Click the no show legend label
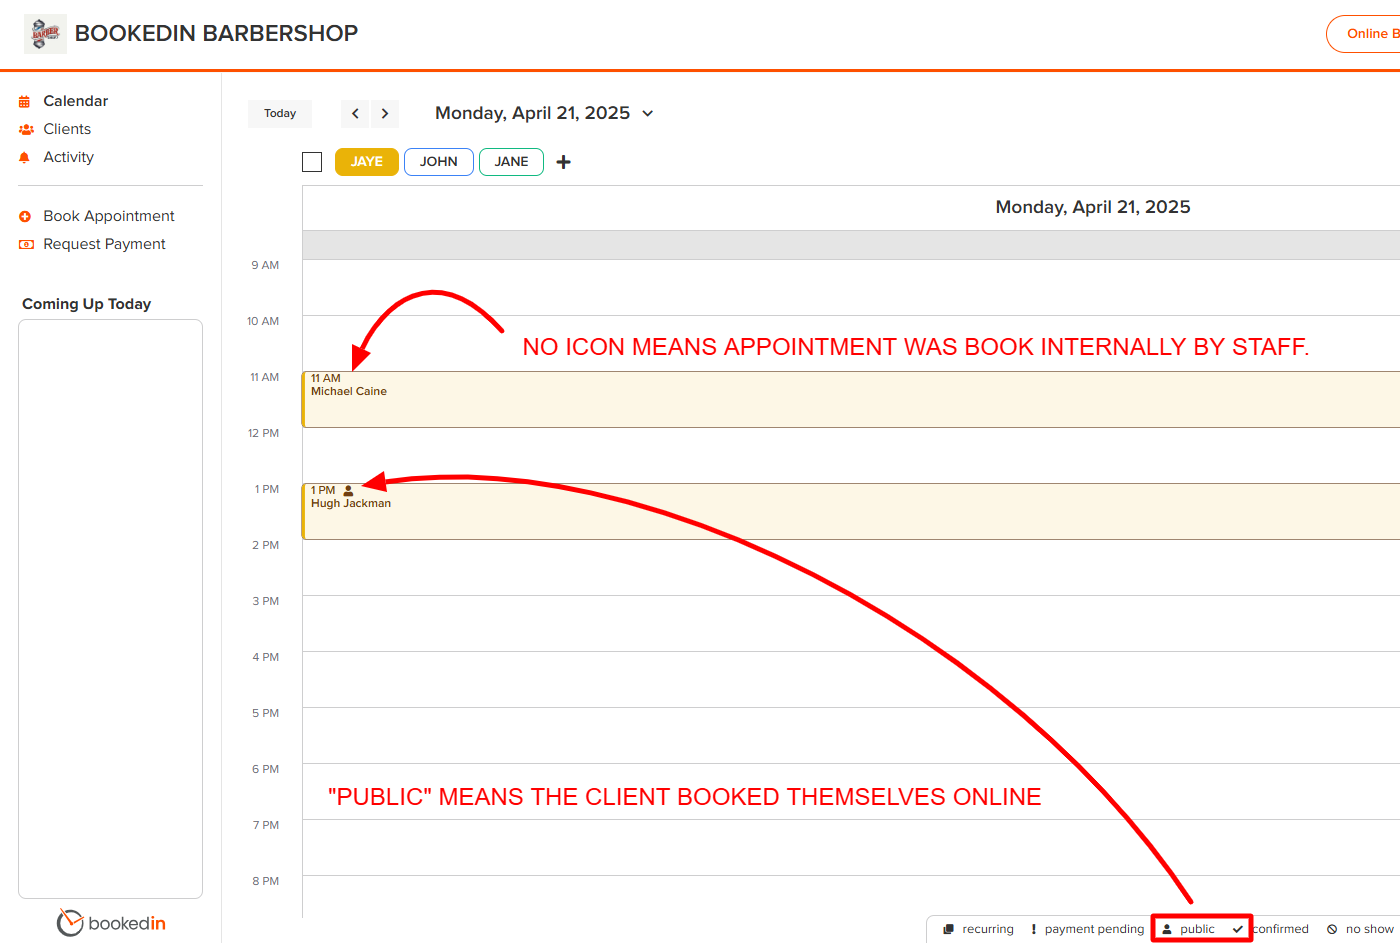1400x943 pixels. pos(1369,929)
